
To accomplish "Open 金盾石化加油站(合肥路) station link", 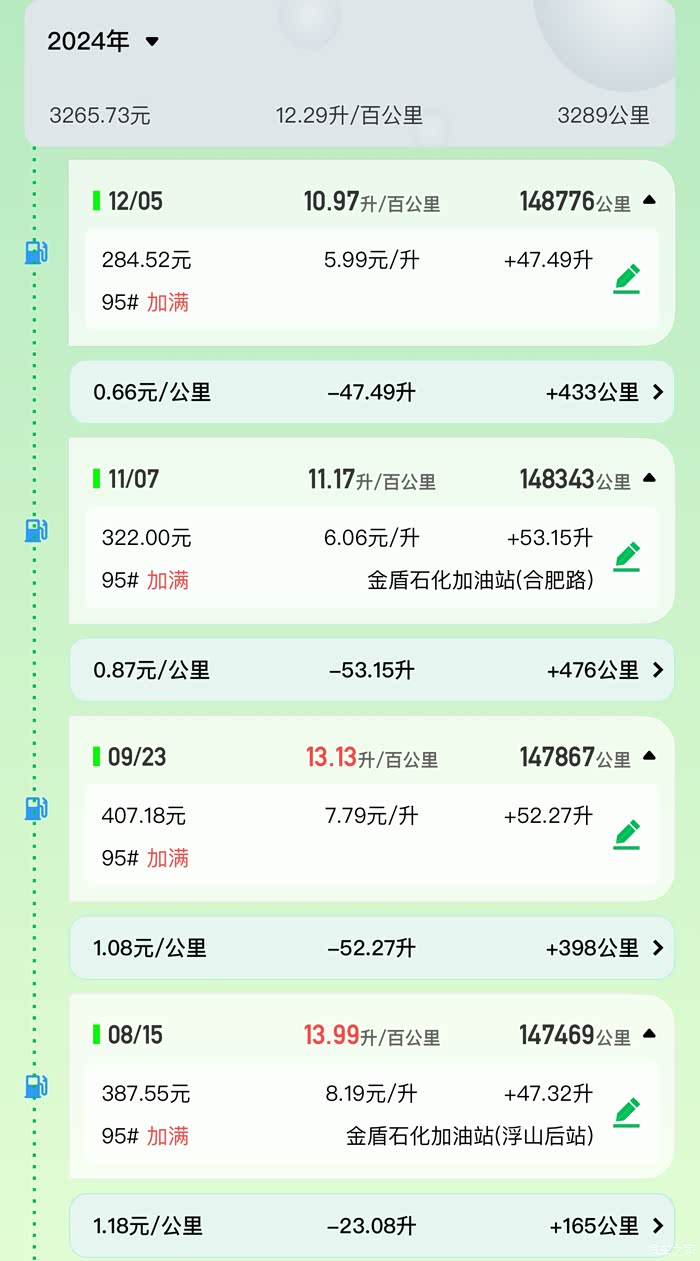I will (480, 580).
